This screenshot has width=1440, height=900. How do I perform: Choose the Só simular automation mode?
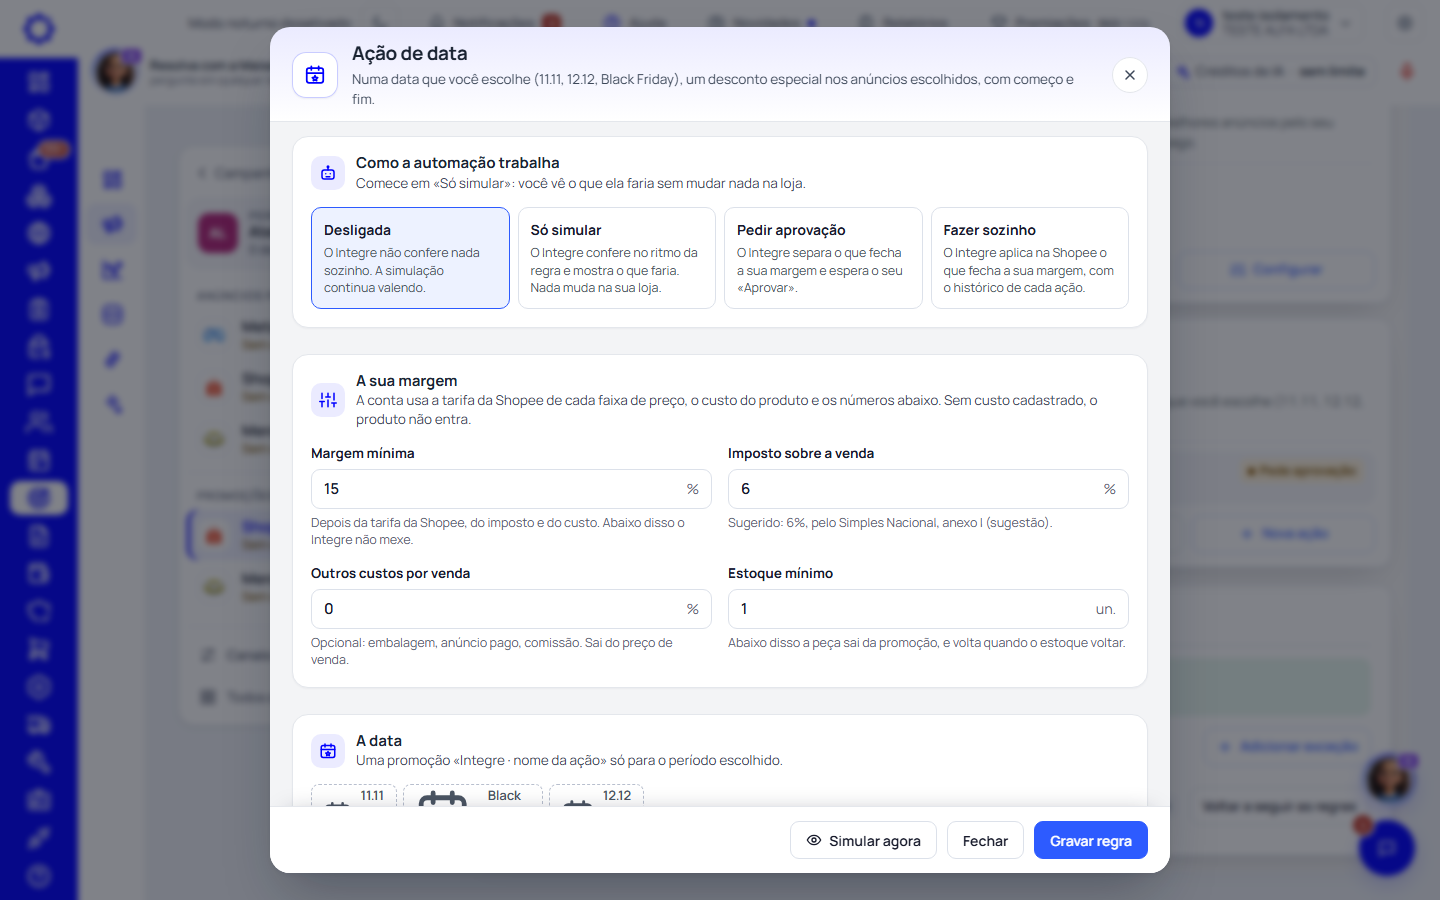(x=617, y=258)
